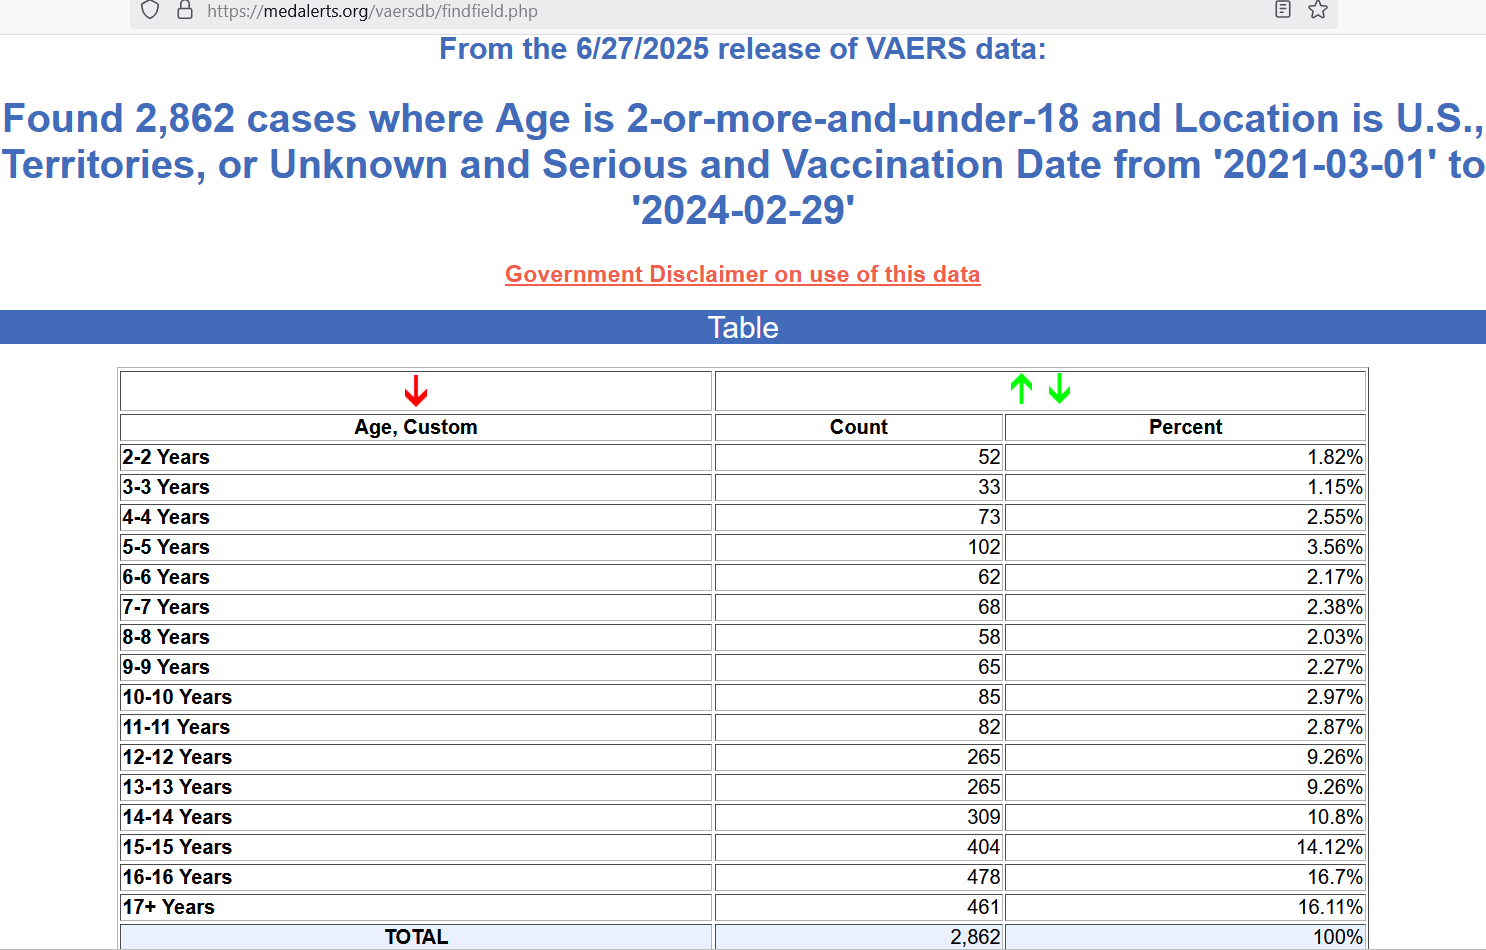Viewport: 1486px width, 950px height.
Task: Select the 11-11 Years row label
Action: [176, 727]
